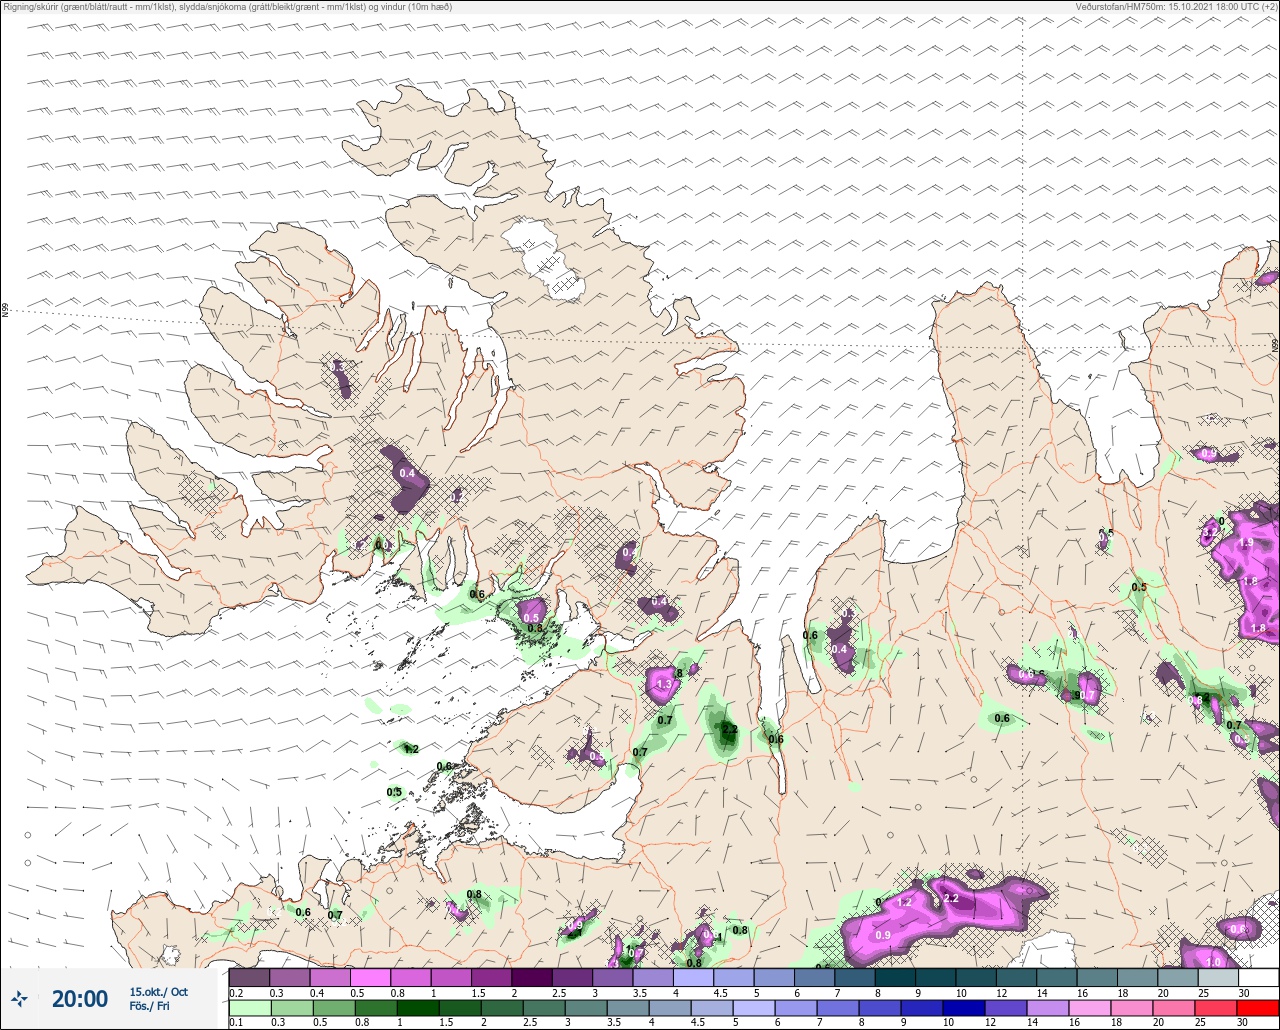This screenshot has height=1030, width=1280.
Task: Select the bright red swatch ending the lower legend
Action: [1258, 1008]
